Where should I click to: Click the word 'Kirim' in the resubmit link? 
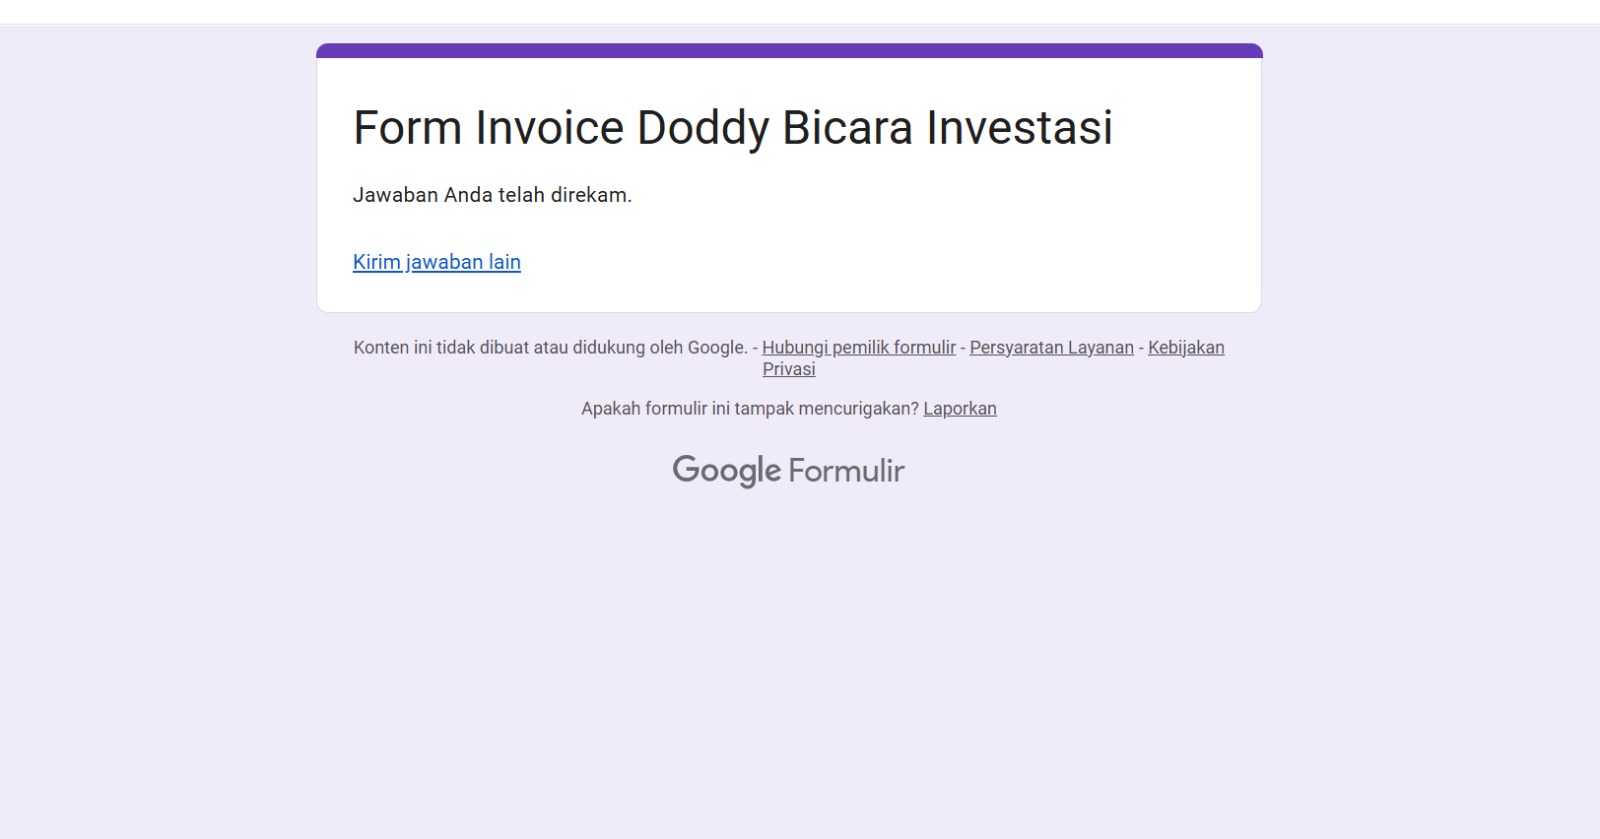377,262
